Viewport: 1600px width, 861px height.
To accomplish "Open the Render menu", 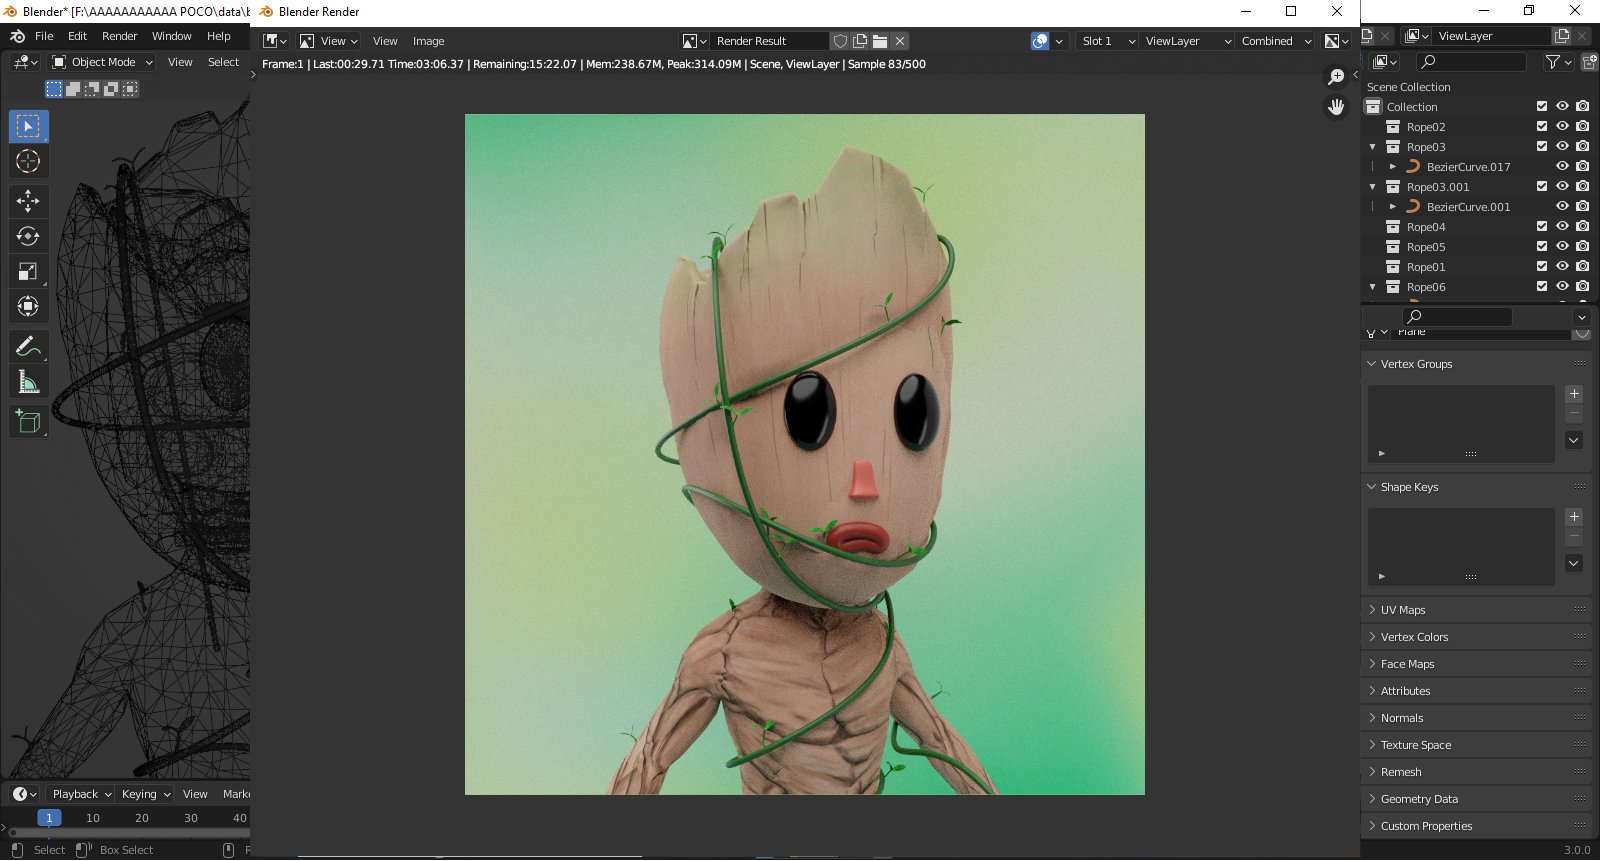I will tap(119, 36).
